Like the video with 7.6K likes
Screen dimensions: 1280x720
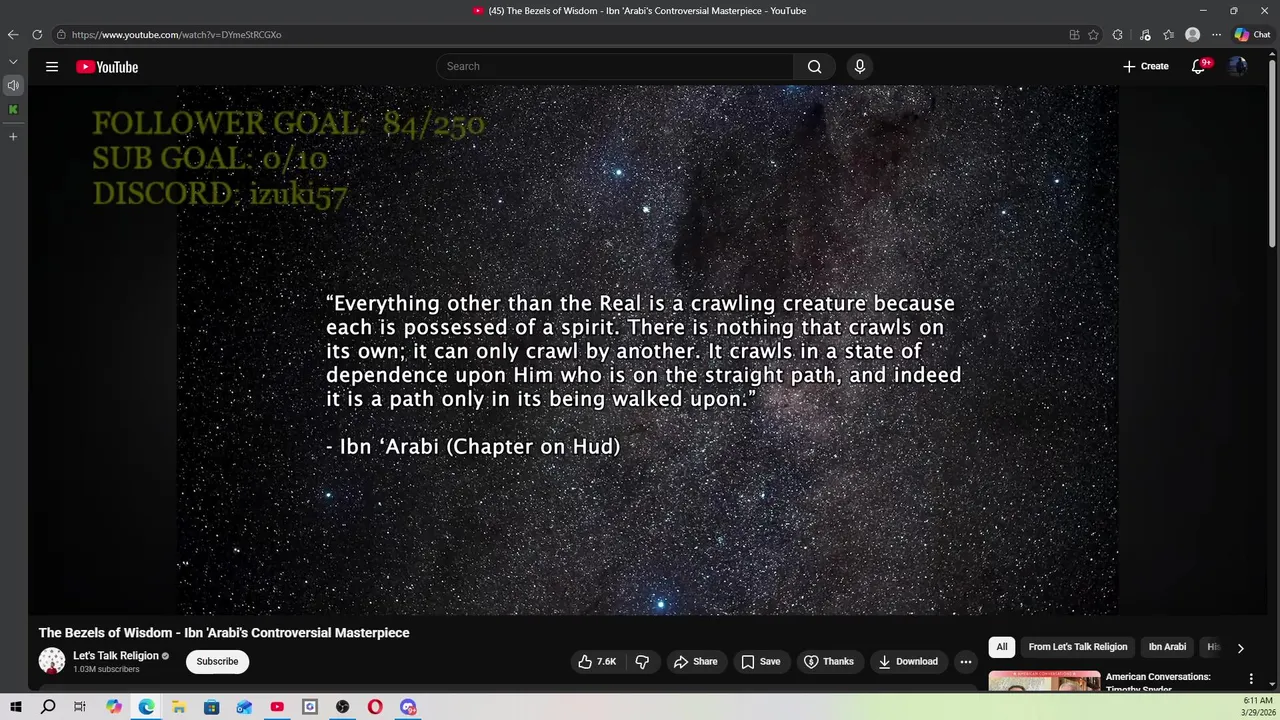pos(597,662)
